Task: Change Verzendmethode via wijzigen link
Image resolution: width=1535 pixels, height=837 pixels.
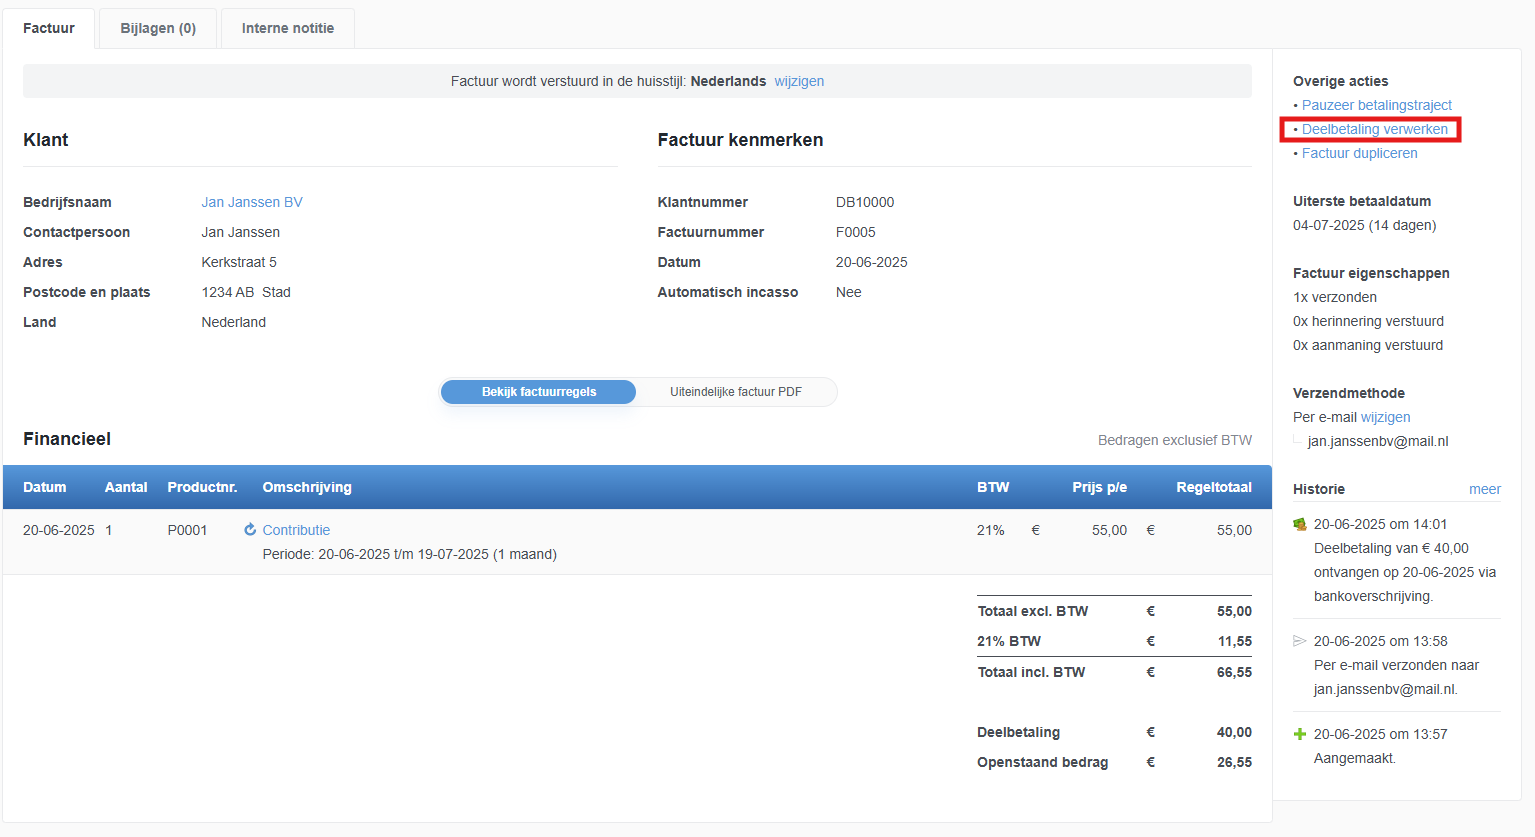Action: coord(1385,417)
